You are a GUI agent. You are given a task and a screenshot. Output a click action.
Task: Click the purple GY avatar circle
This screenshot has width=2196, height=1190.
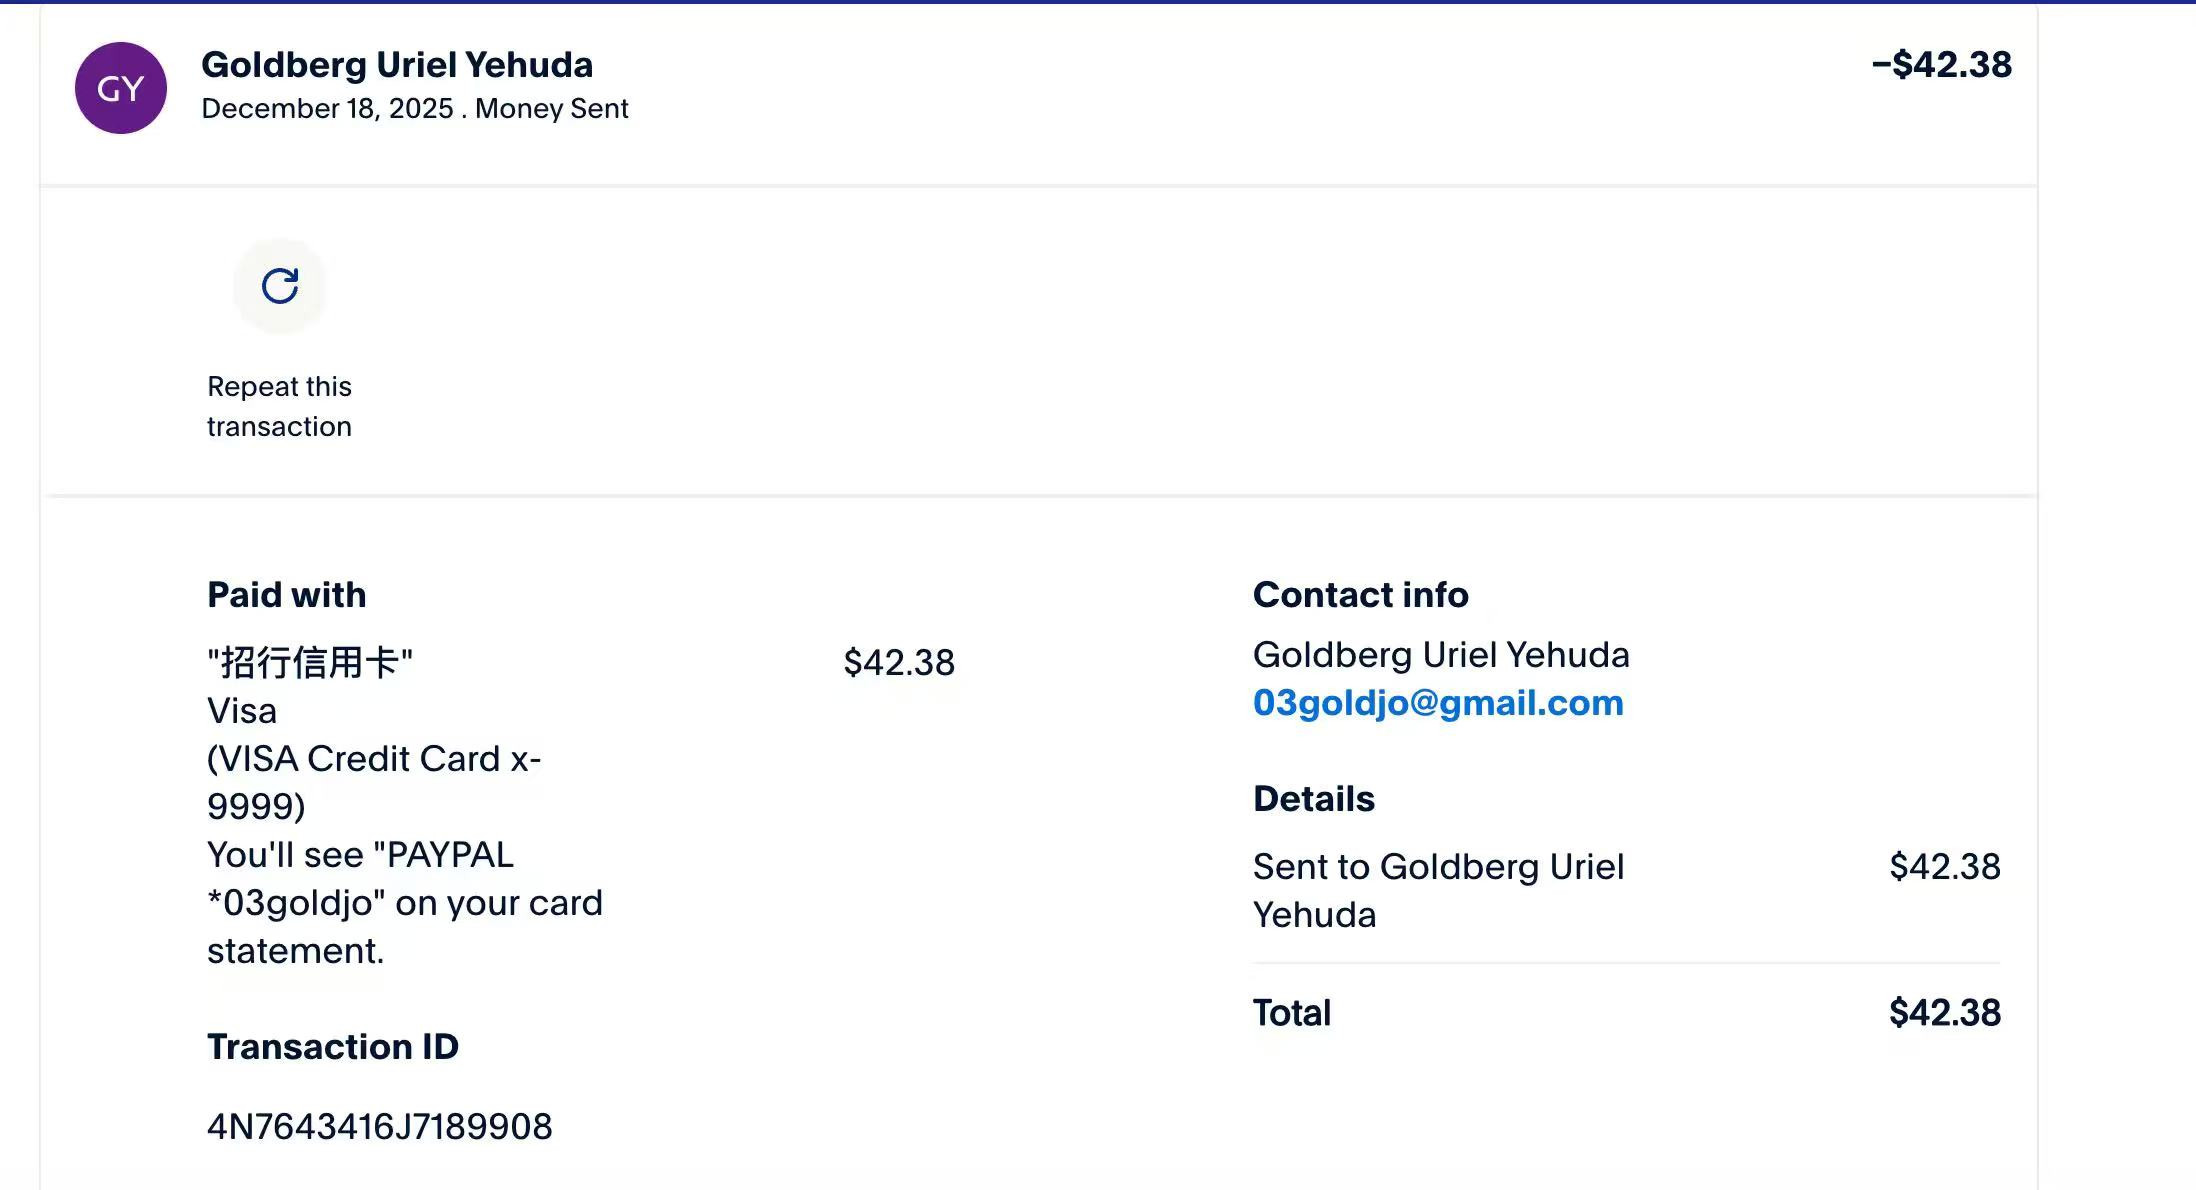click(x=121, y=88)
